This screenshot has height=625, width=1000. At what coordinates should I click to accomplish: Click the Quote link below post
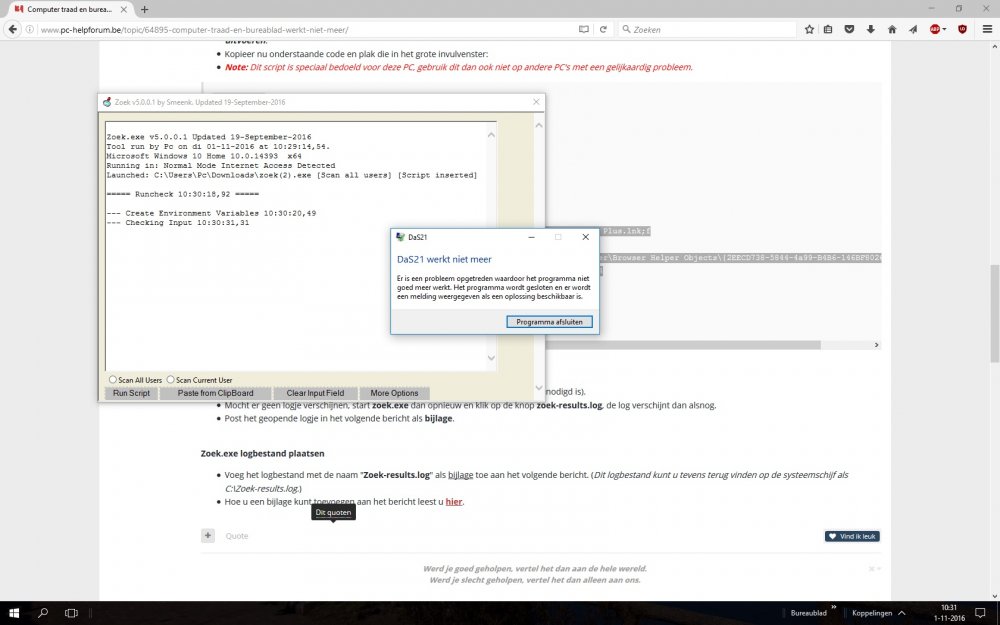pos(237,536)
